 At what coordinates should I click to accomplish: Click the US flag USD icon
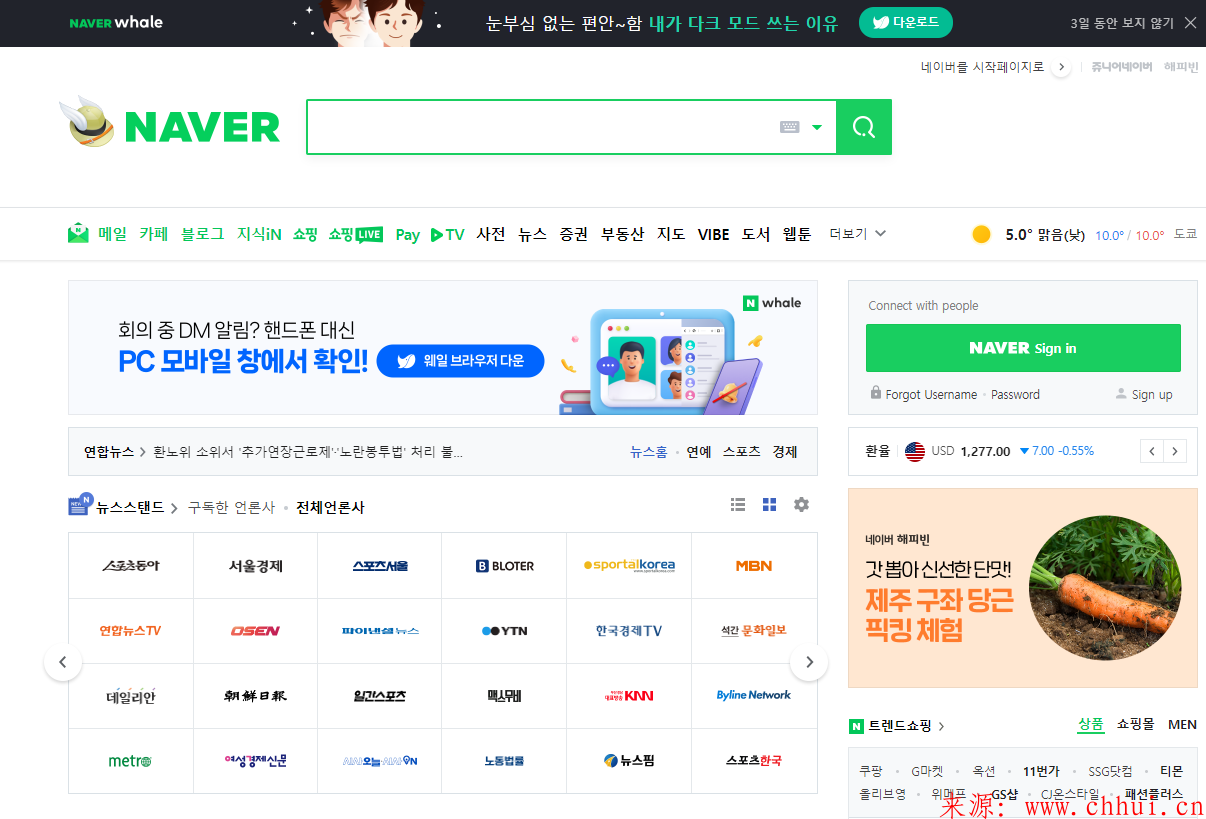(x=915, y=451)
